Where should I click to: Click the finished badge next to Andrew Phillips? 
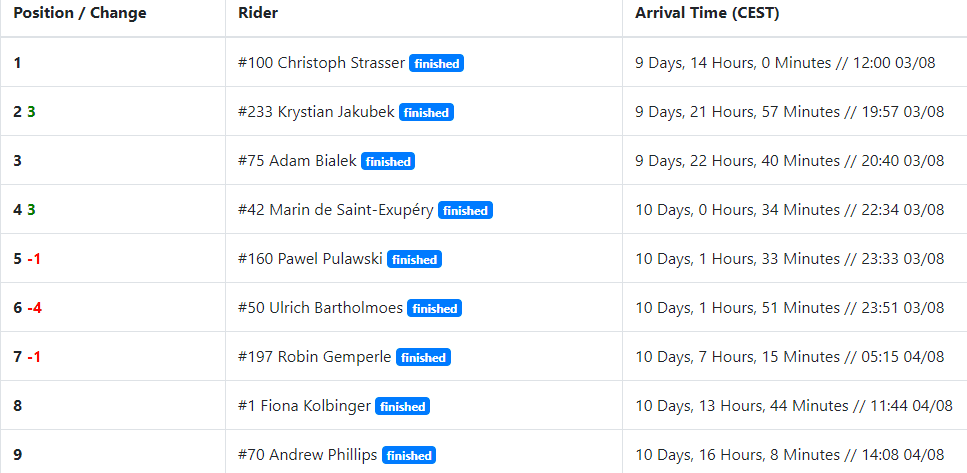coord(409,455)
